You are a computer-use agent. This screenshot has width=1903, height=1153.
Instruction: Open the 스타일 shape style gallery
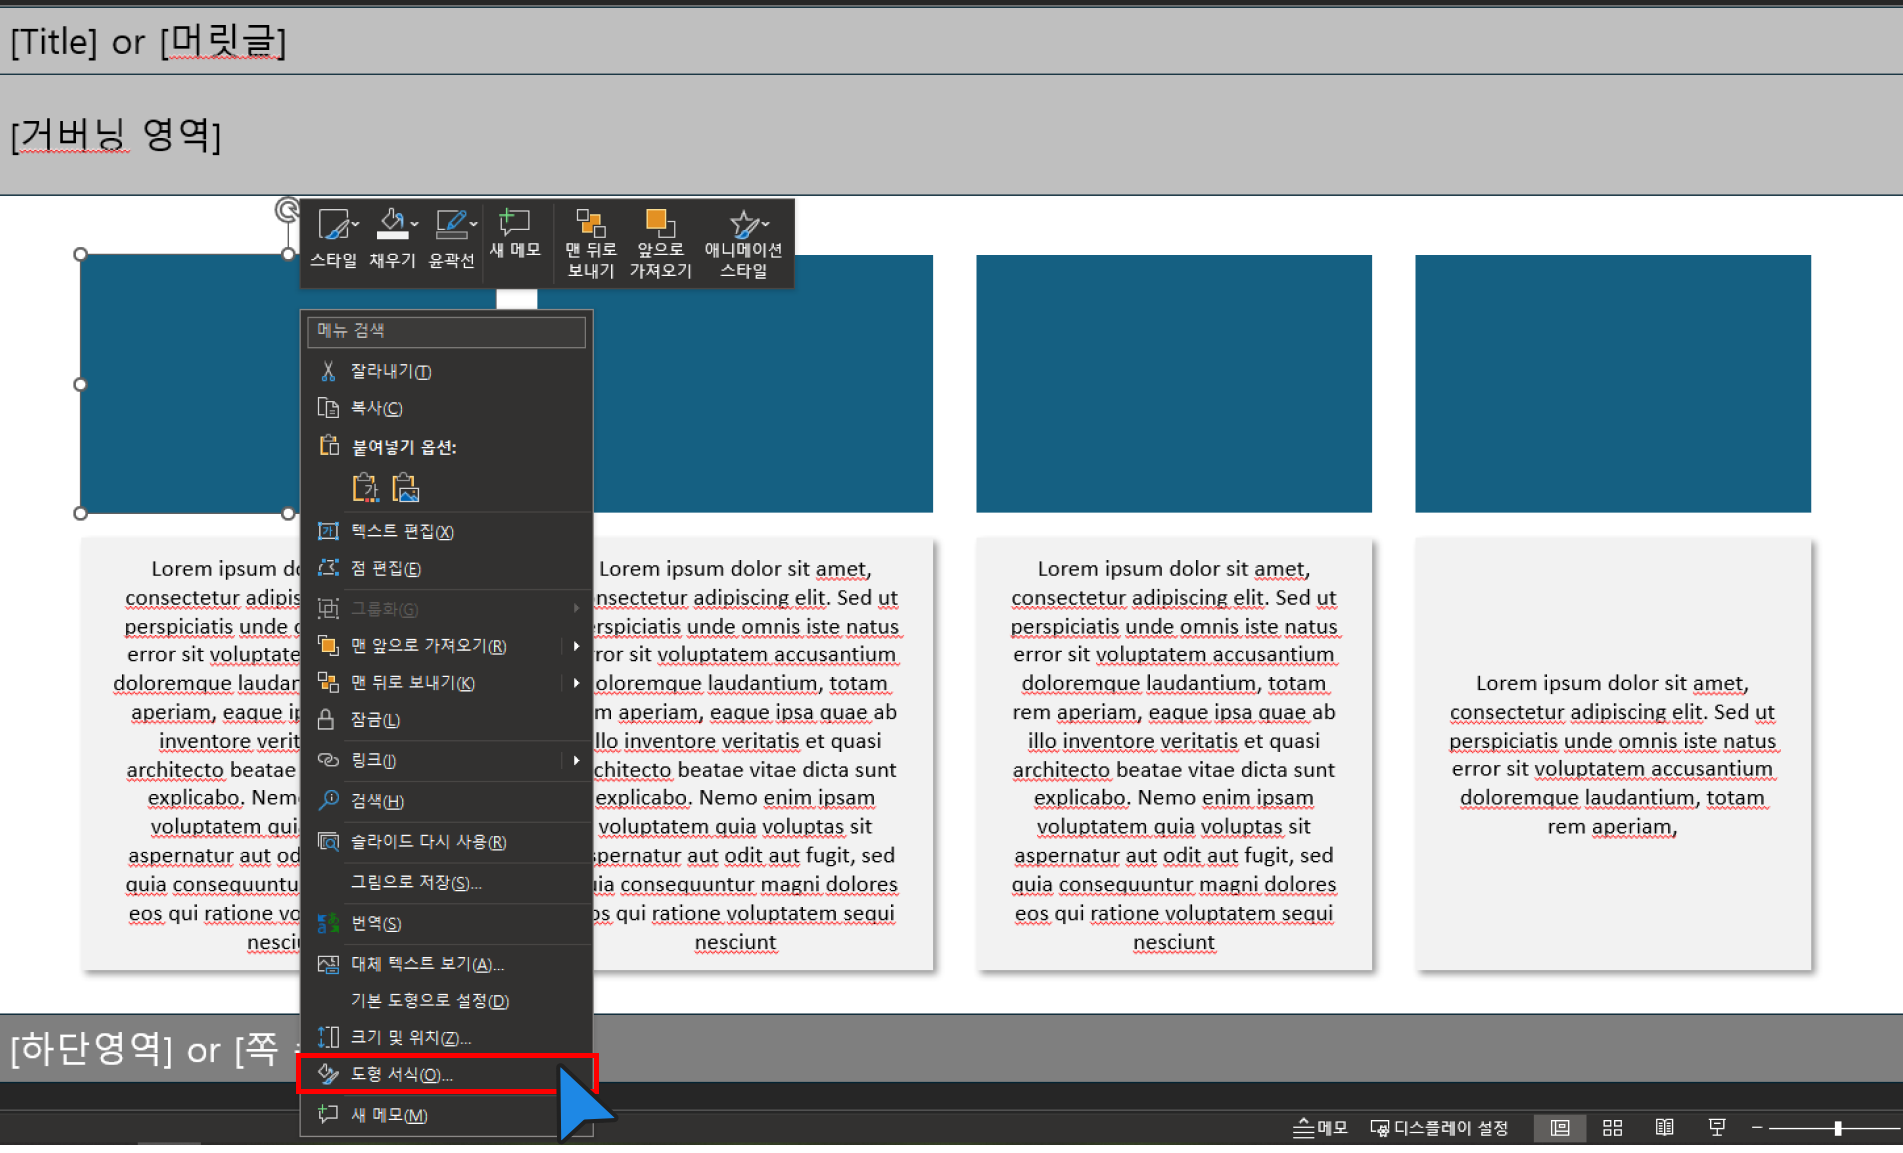pos(334,239)
